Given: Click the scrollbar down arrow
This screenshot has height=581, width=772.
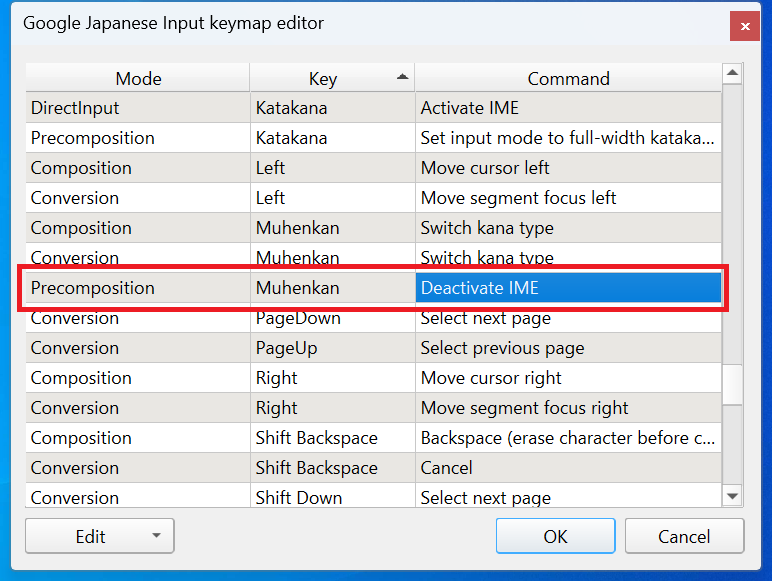Looking at the screenshot, I should (x=732, y=496).
